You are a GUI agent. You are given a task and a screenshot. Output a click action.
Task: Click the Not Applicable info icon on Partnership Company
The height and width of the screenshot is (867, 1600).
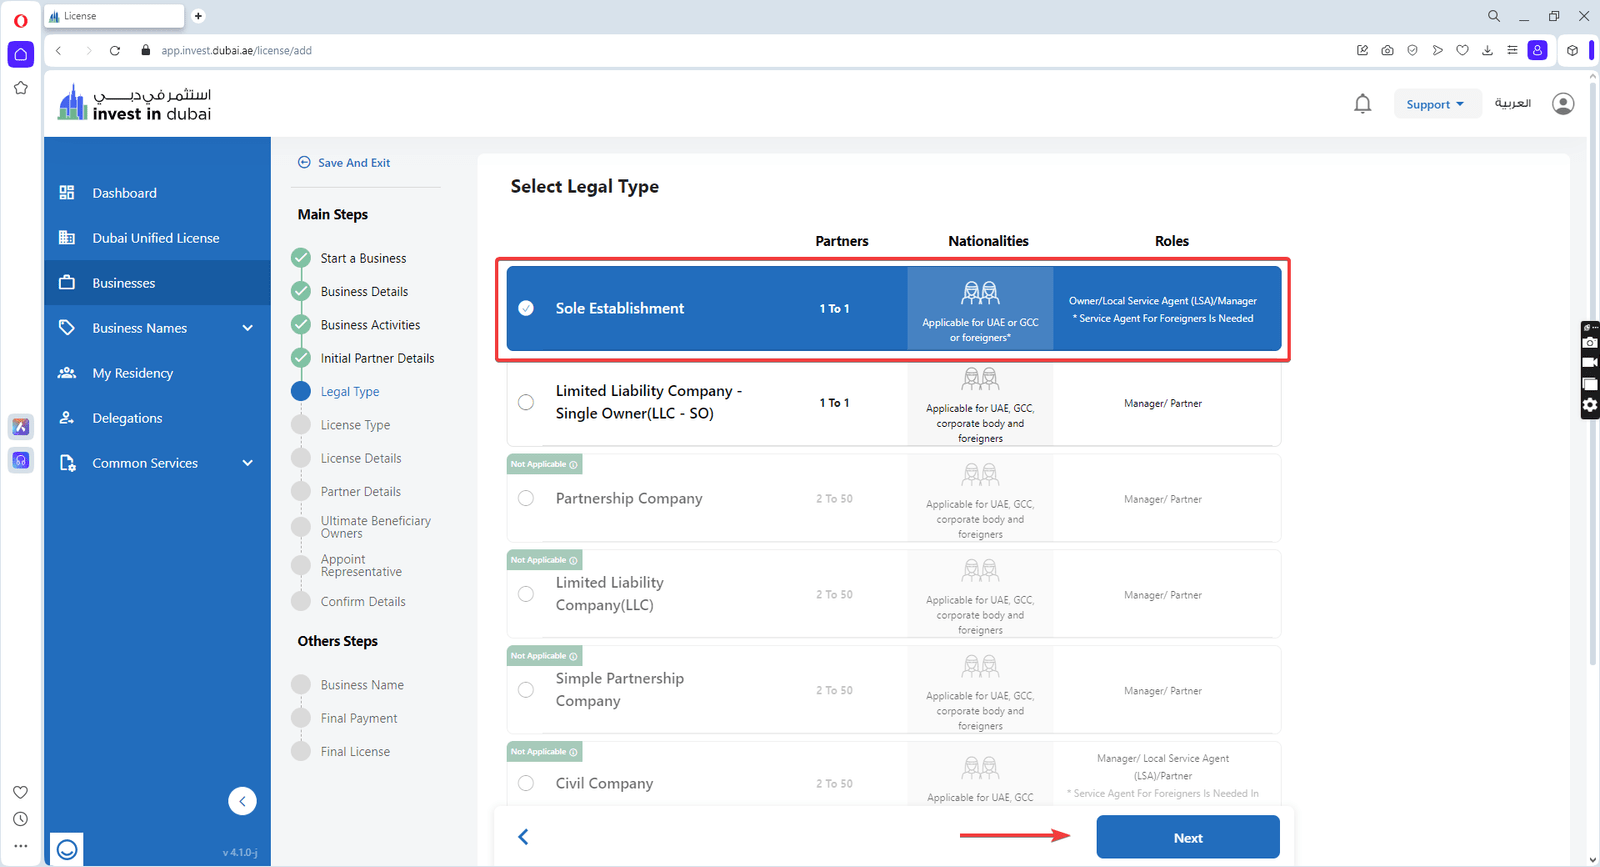click(573, 464)
